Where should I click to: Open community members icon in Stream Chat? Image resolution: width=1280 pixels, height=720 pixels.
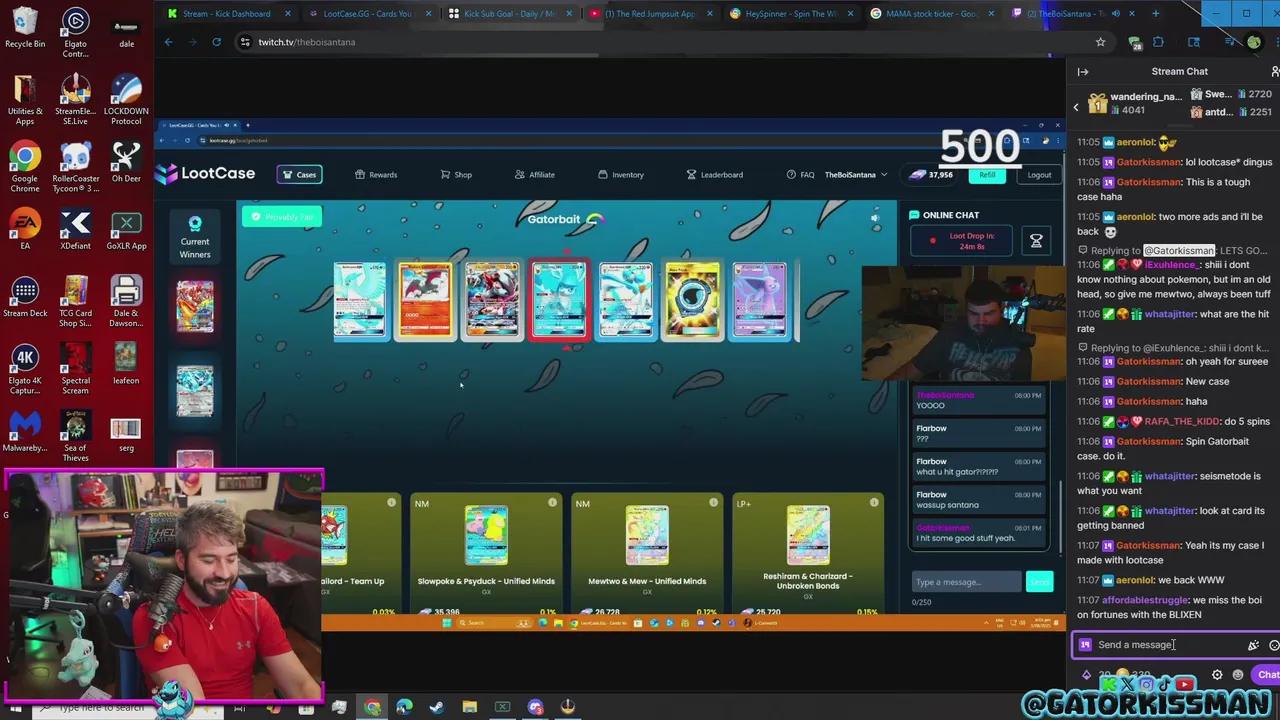tap(1274, 71)
